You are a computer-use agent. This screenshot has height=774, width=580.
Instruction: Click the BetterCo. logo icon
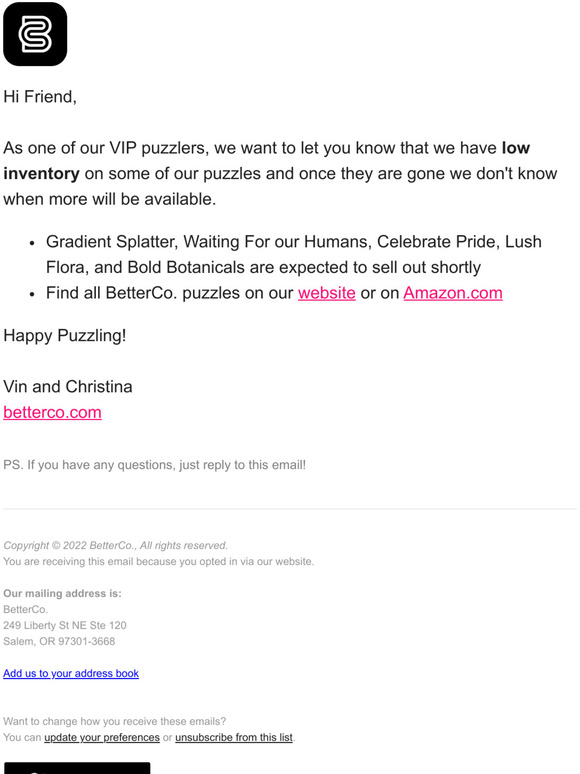pyautogui.click(x=35, y=34)
